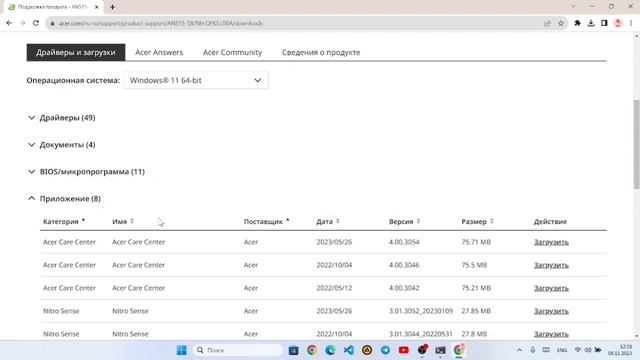Image resolution: width=640 pixels, height=360 pixels.
Task: Collapse the Приложение (8) section
Action: tap(64, 199)
